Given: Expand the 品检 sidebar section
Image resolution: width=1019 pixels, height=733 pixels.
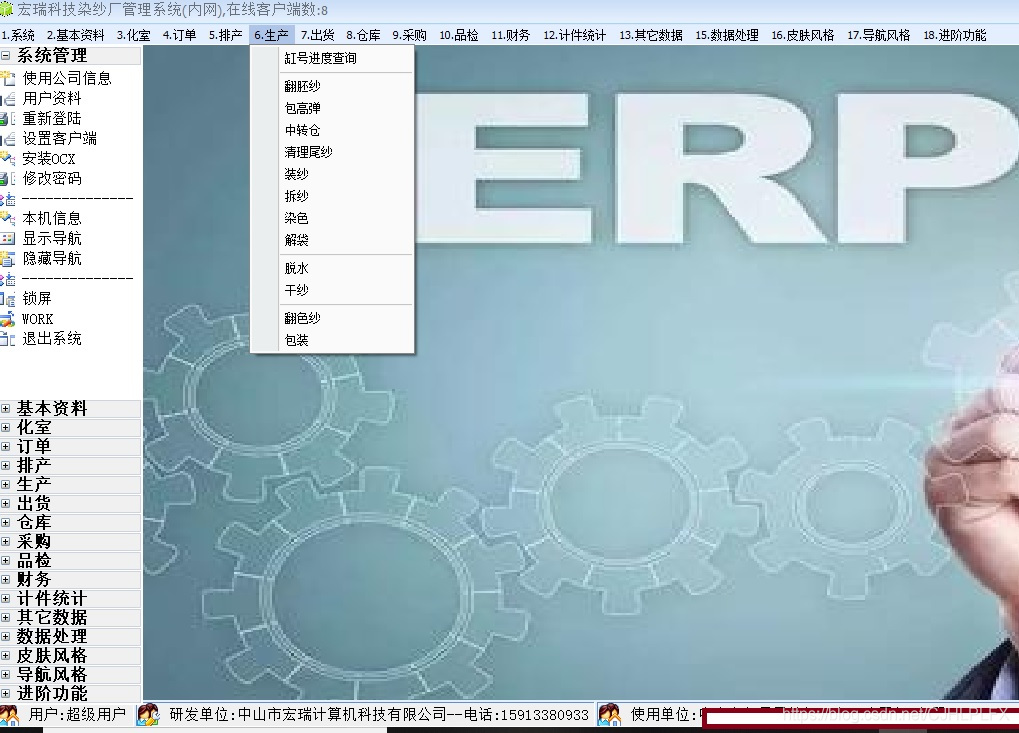Looking at the screenshot, I should pos(5,560).
